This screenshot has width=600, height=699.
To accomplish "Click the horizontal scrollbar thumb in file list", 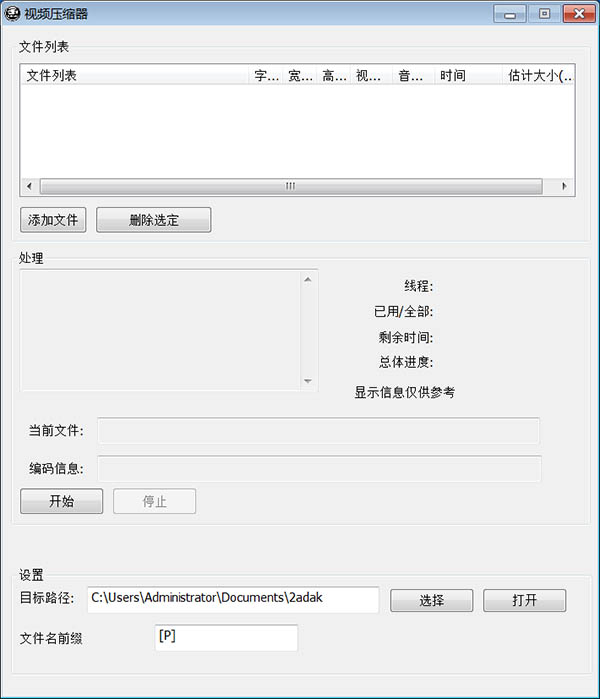I will (291, 186).
